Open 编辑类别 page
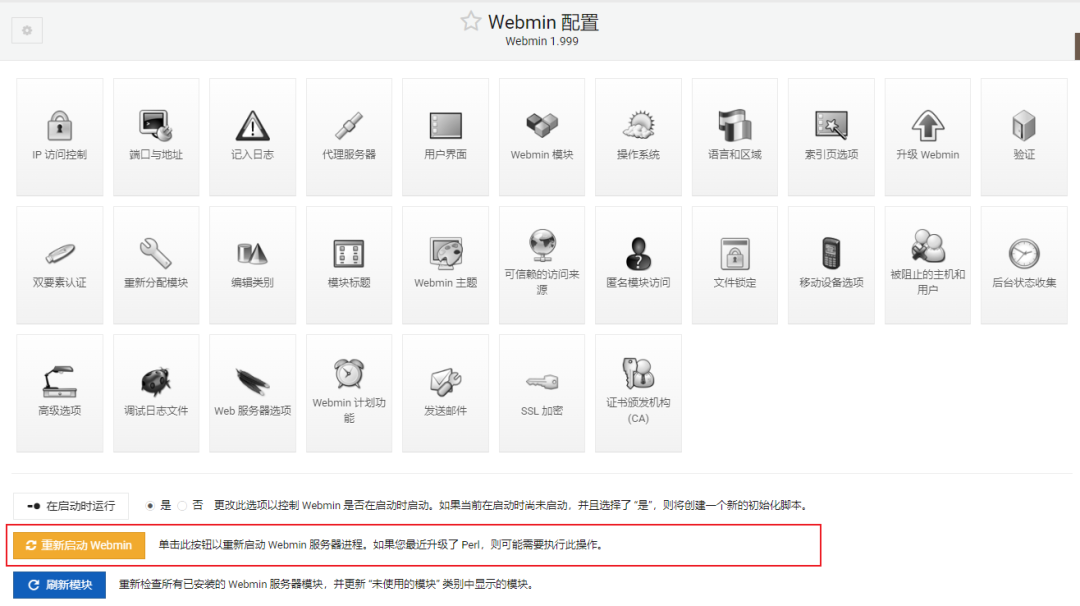This screenshot has height=606, width=1080. 253,265
